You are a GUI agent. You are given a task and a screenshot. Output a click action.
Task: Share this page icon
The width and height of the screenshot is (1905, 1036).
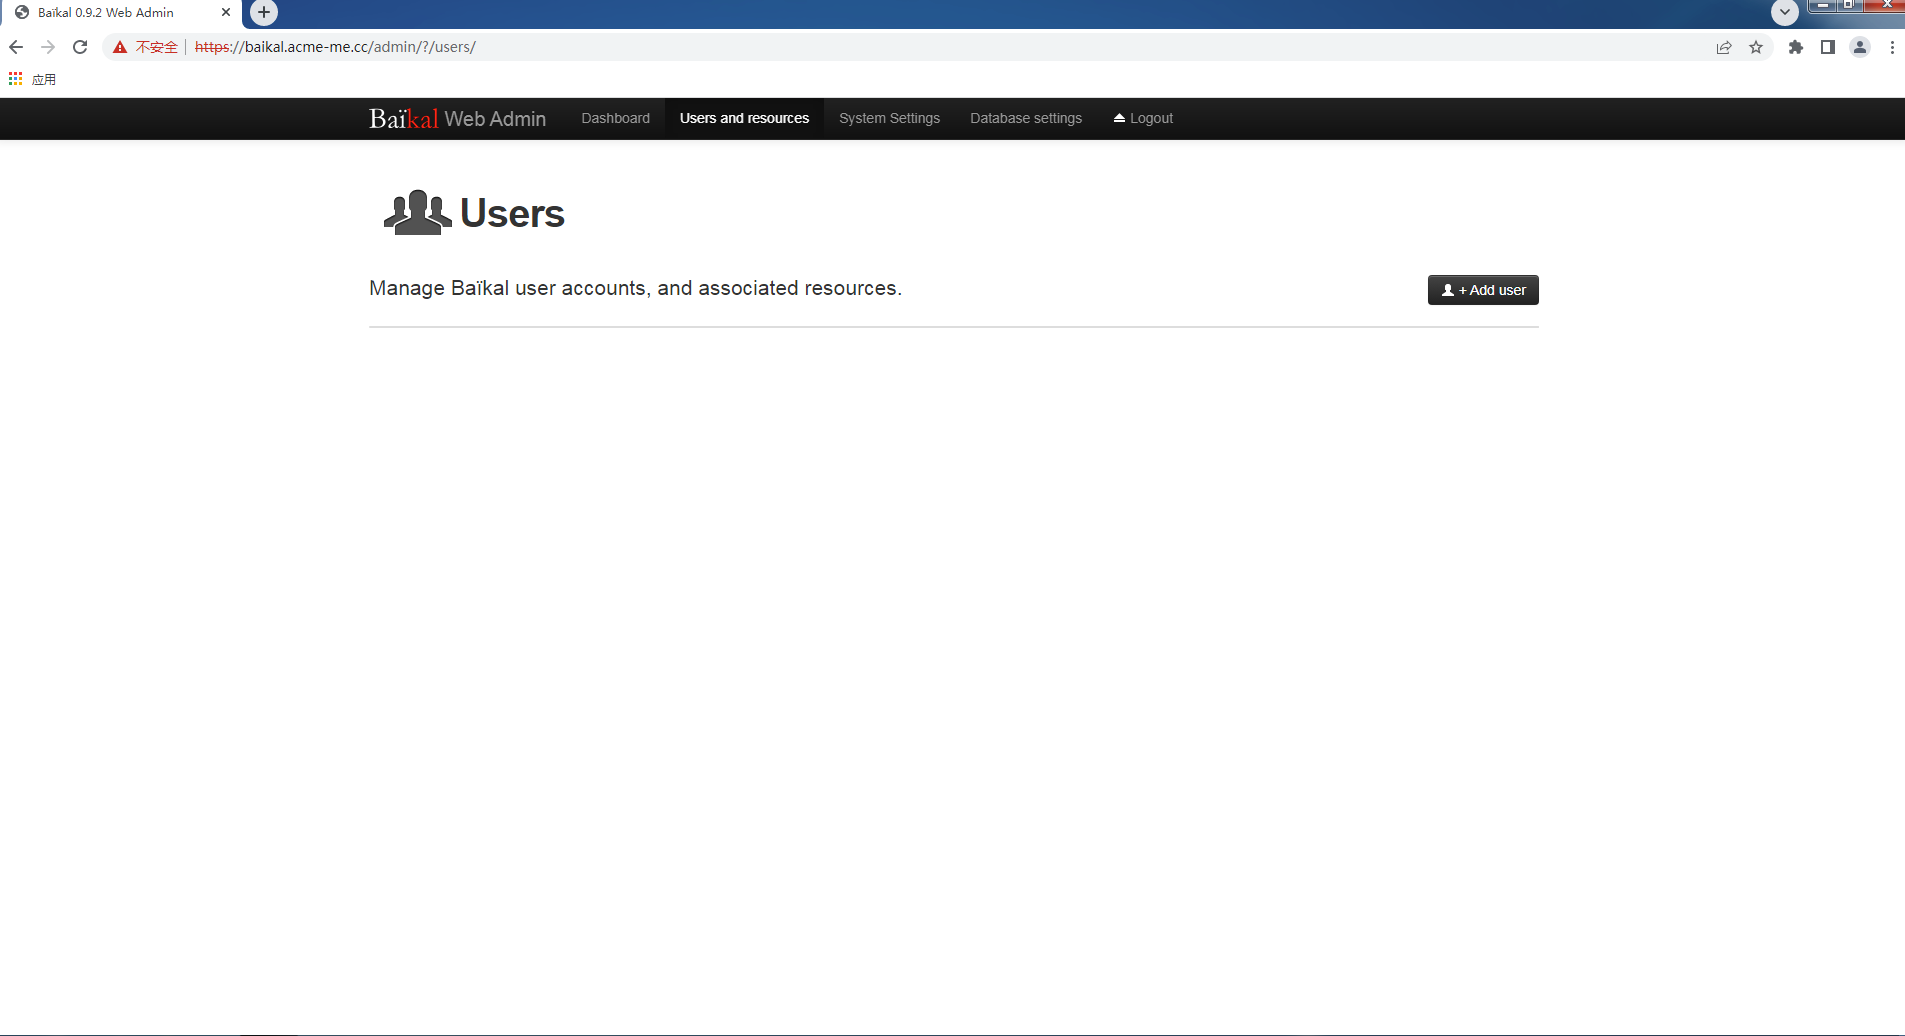click(1724, 47)
